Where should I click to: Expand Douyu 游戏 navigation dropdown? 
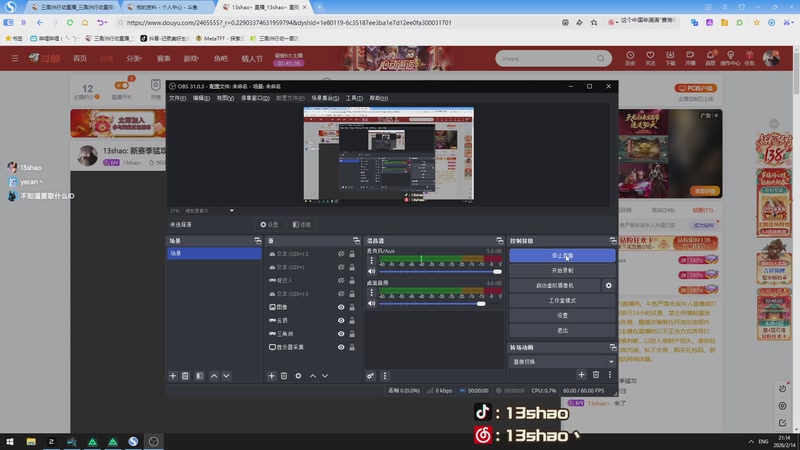point(191,59)
